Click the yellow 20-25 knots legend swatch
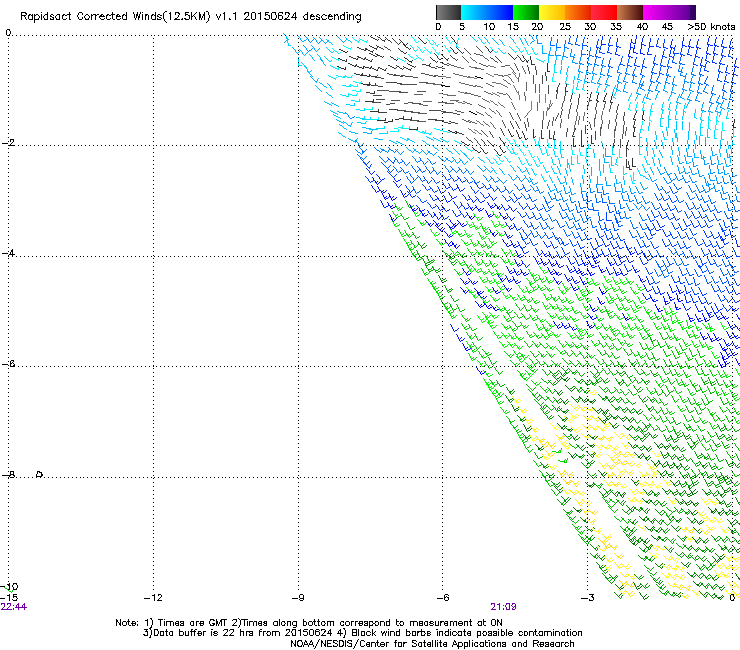The width and height of the screenshot is (740, 650). 552,12
